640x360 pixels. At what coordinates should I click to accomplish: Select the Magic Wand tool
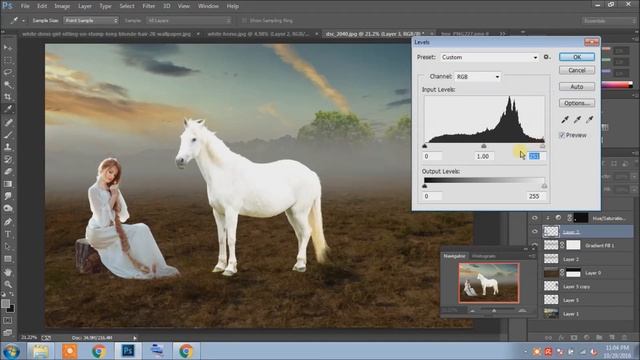click(x=8, y=85)
